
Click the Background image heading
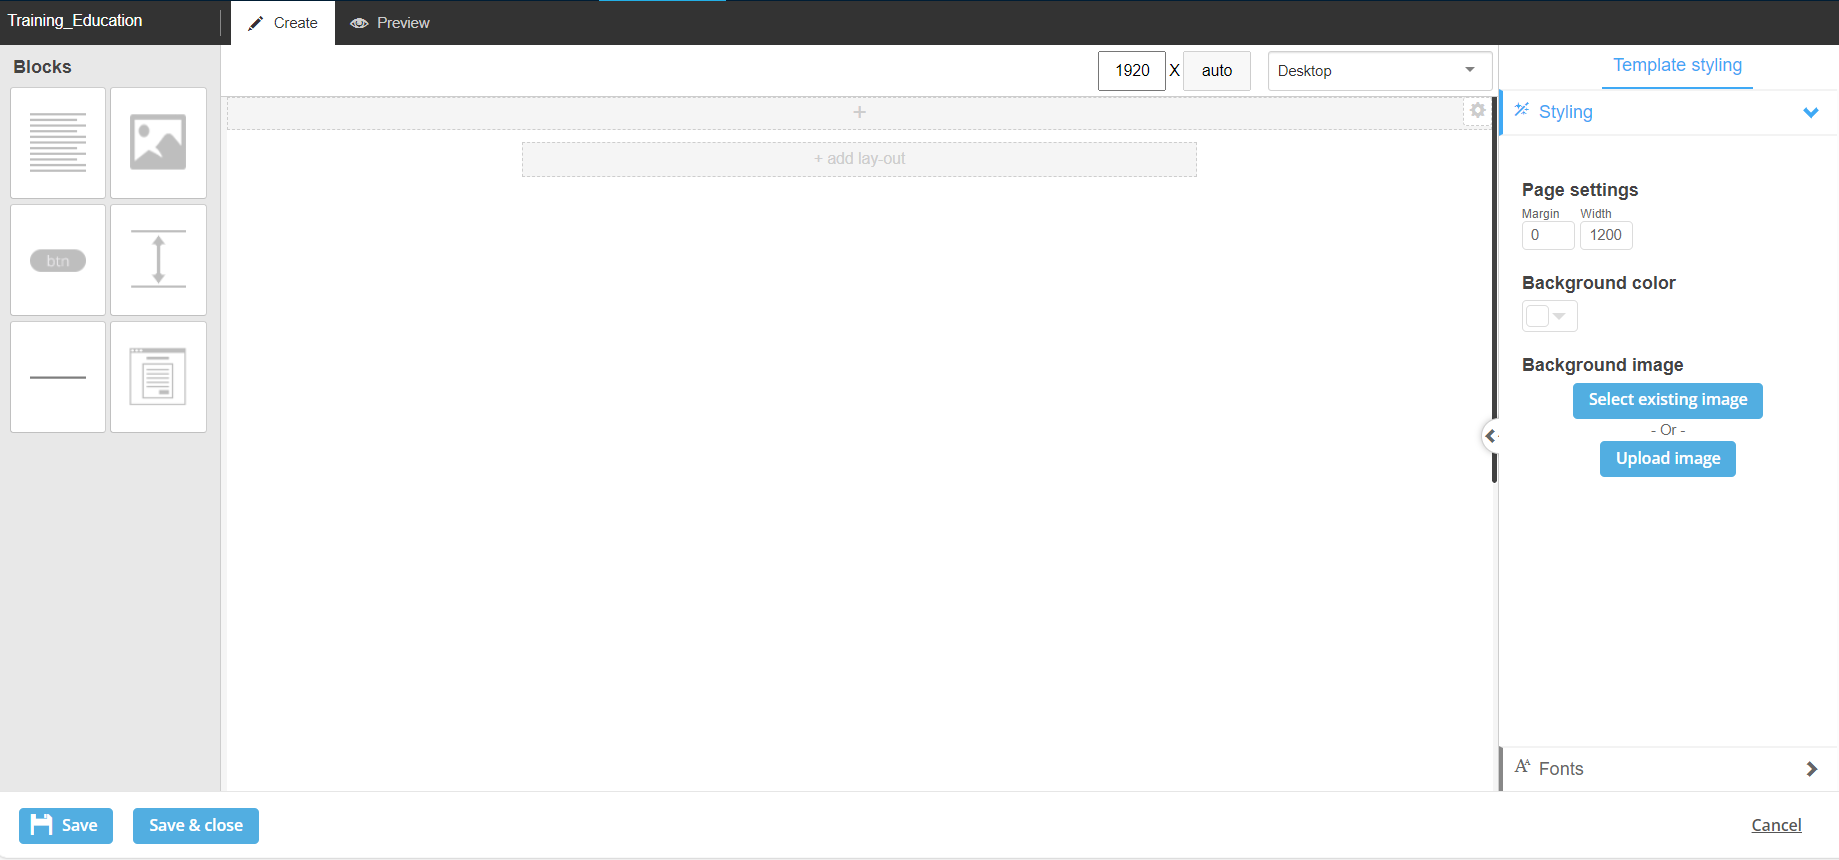coord(1602,365)
